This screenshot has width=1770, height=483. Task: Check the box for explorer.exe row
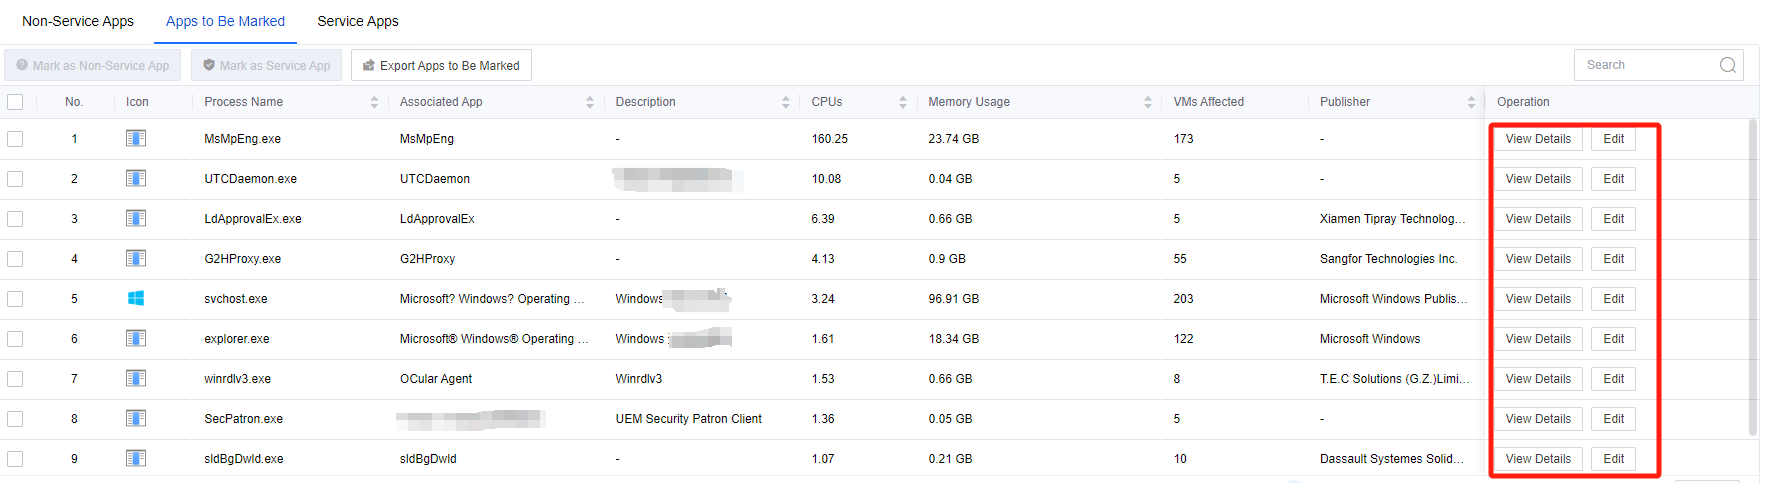15,339
